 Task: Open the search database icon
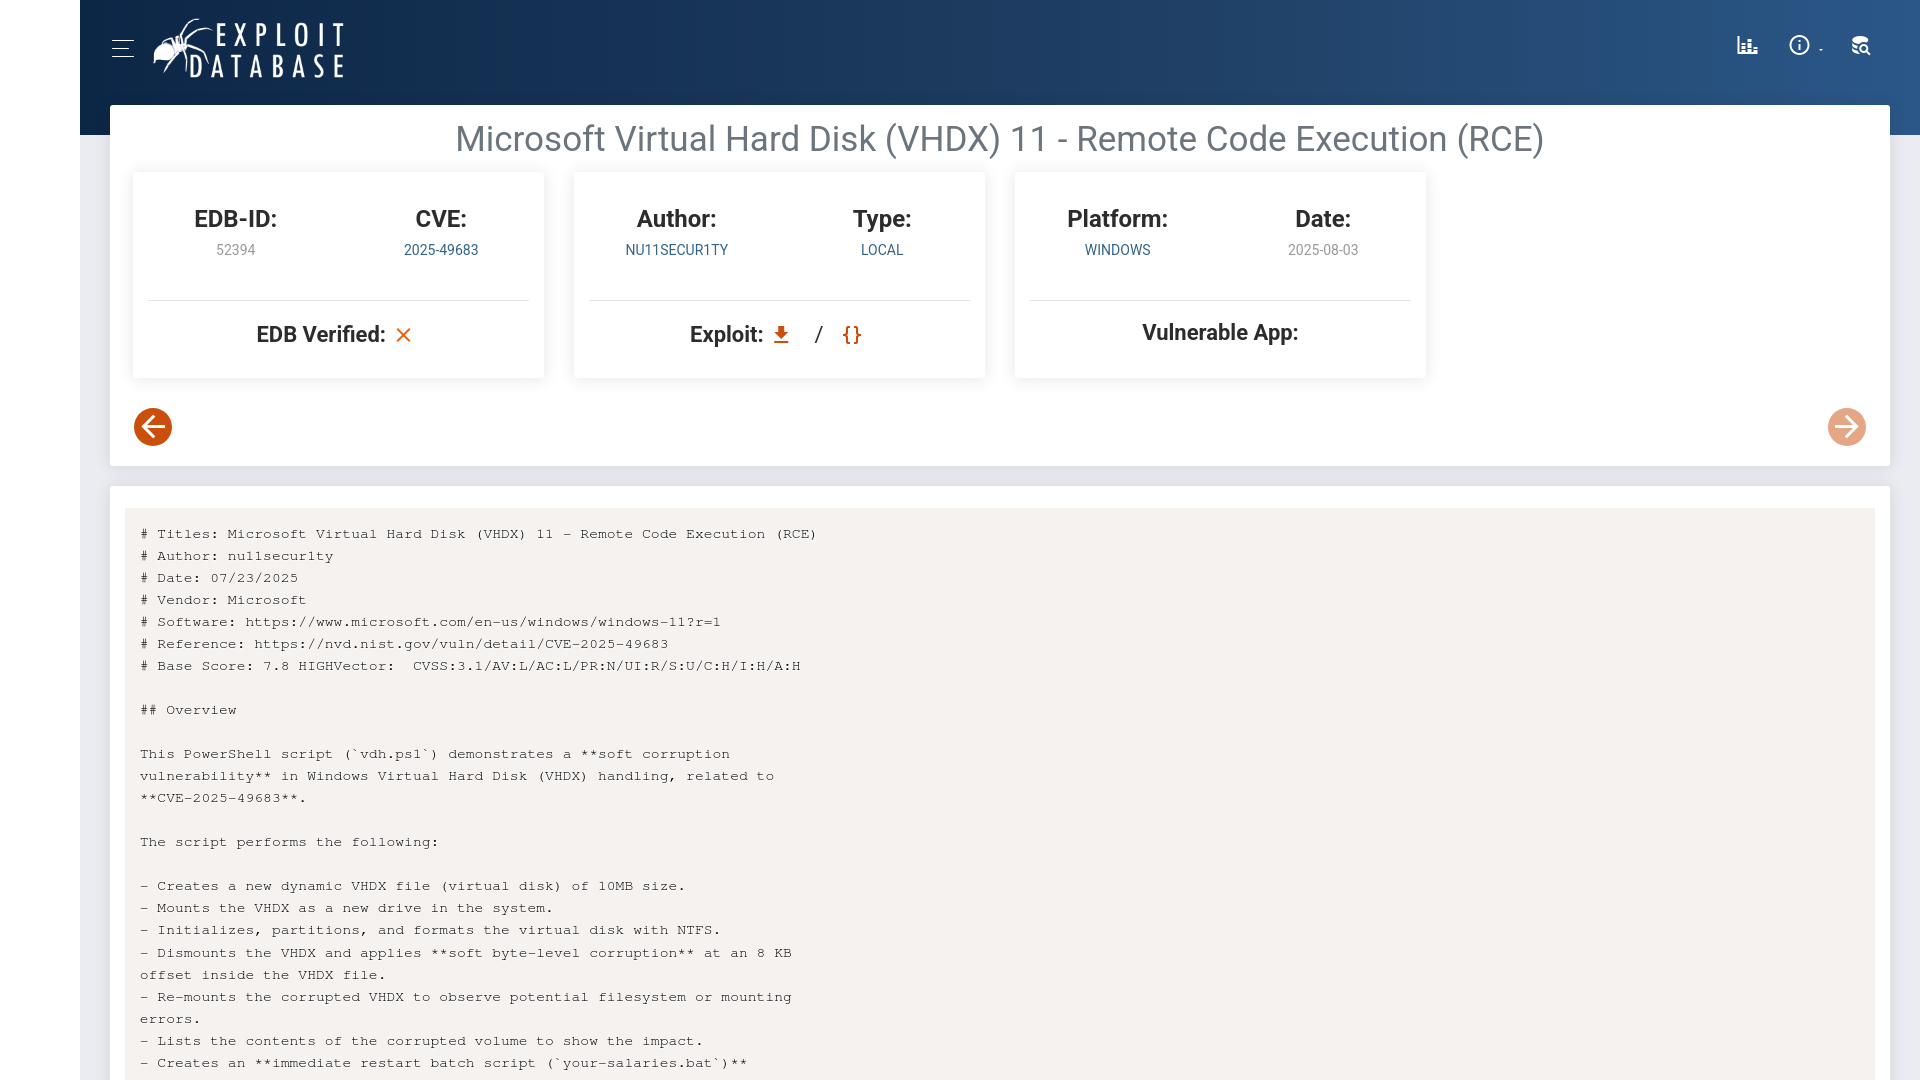pos(1860,46)
